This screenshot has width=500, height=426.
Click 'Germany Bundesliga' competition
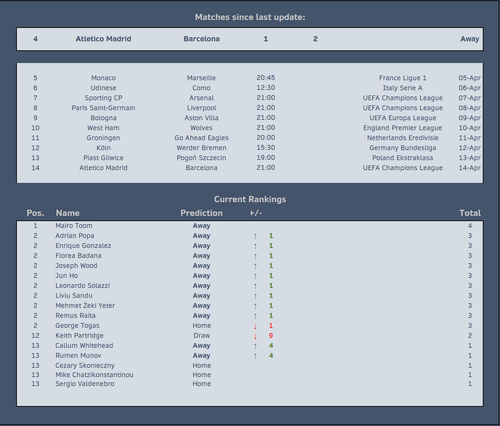click(403, 148)
